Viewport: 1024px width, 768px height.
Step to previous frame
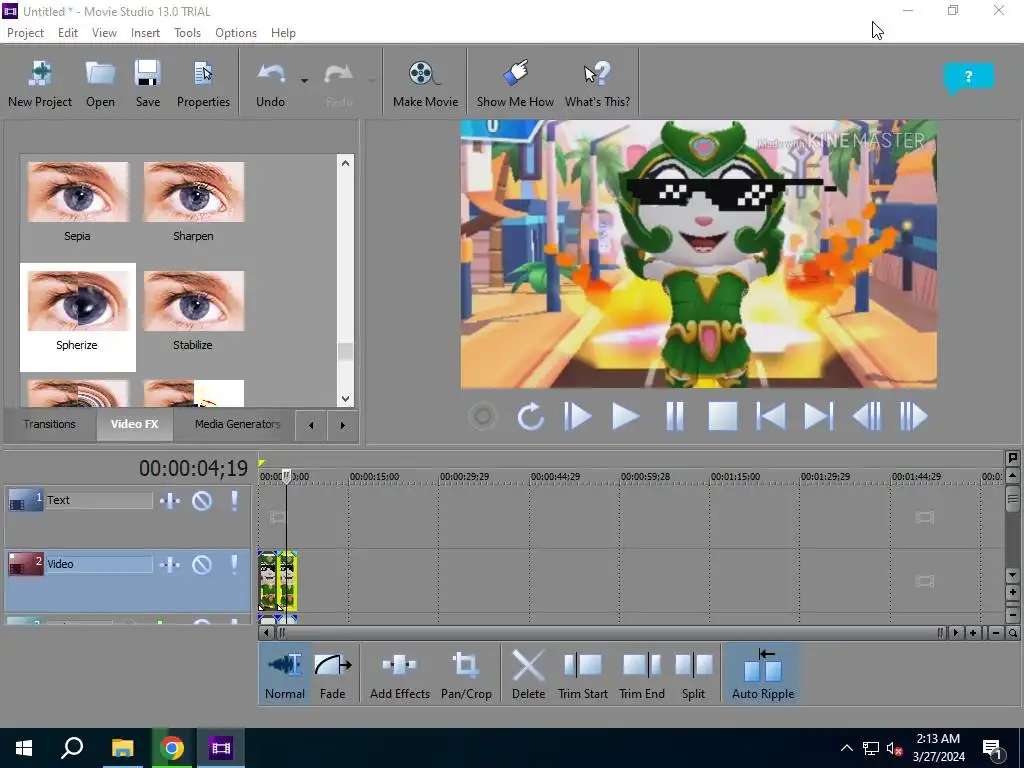[867, 417]
